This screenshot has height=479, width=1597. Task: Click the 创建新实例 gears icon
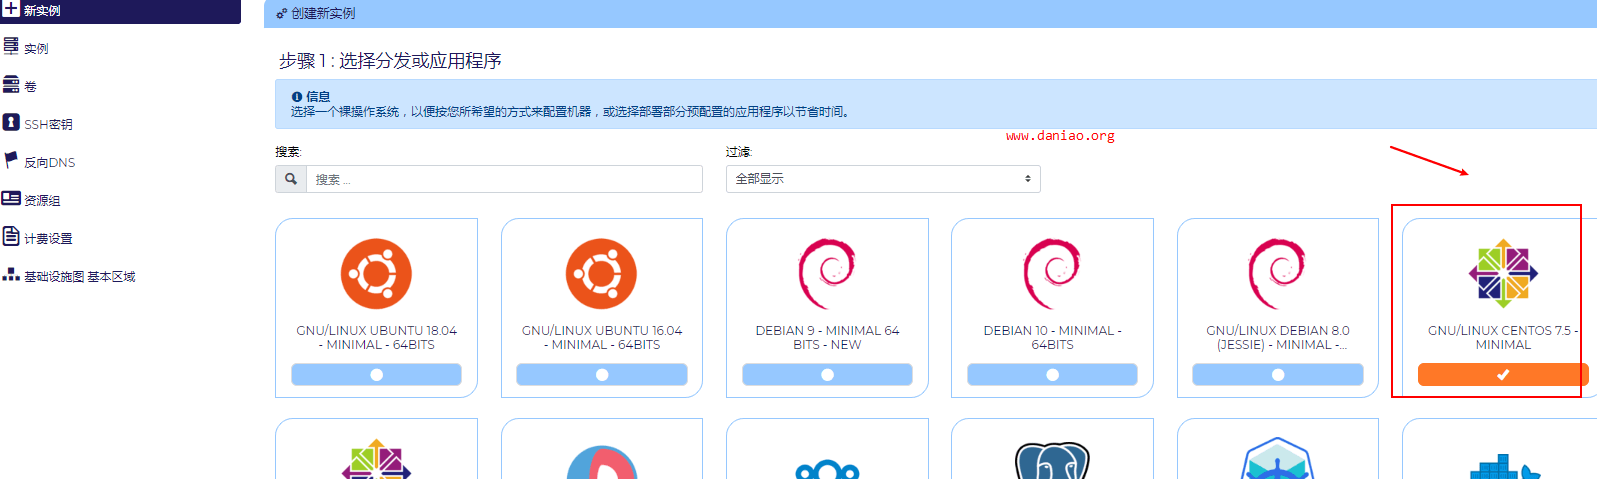282,14
